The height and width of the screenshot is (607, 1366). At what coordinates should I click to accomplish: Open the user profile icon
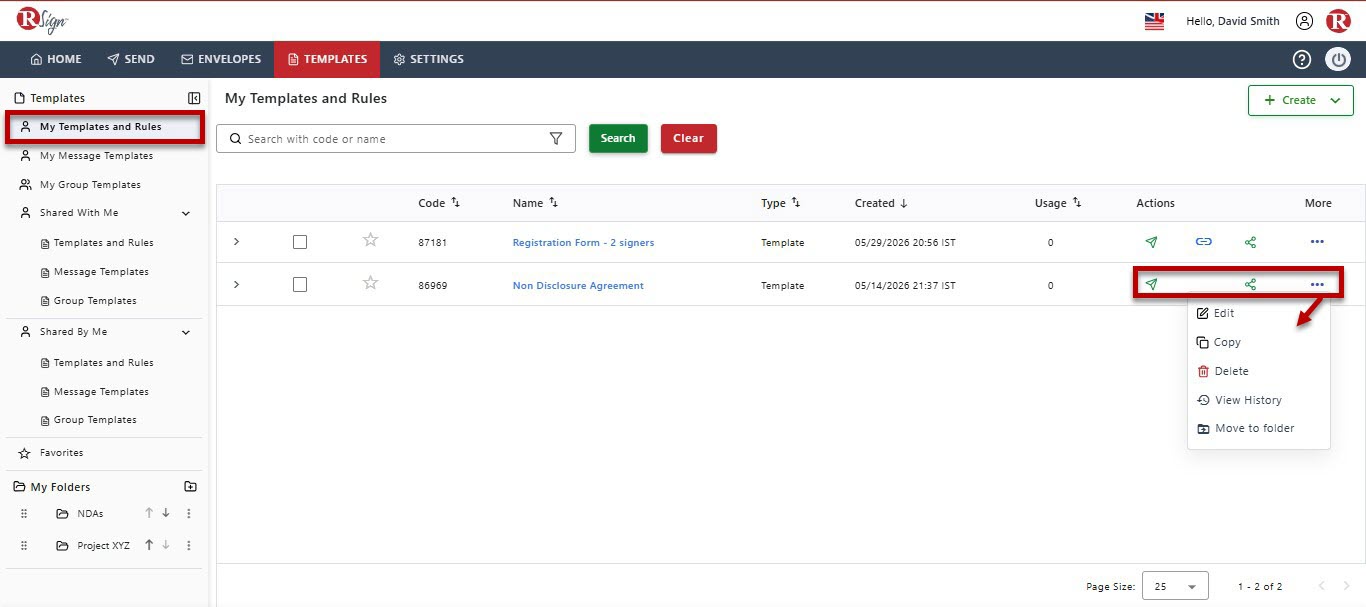(1304, 21)
